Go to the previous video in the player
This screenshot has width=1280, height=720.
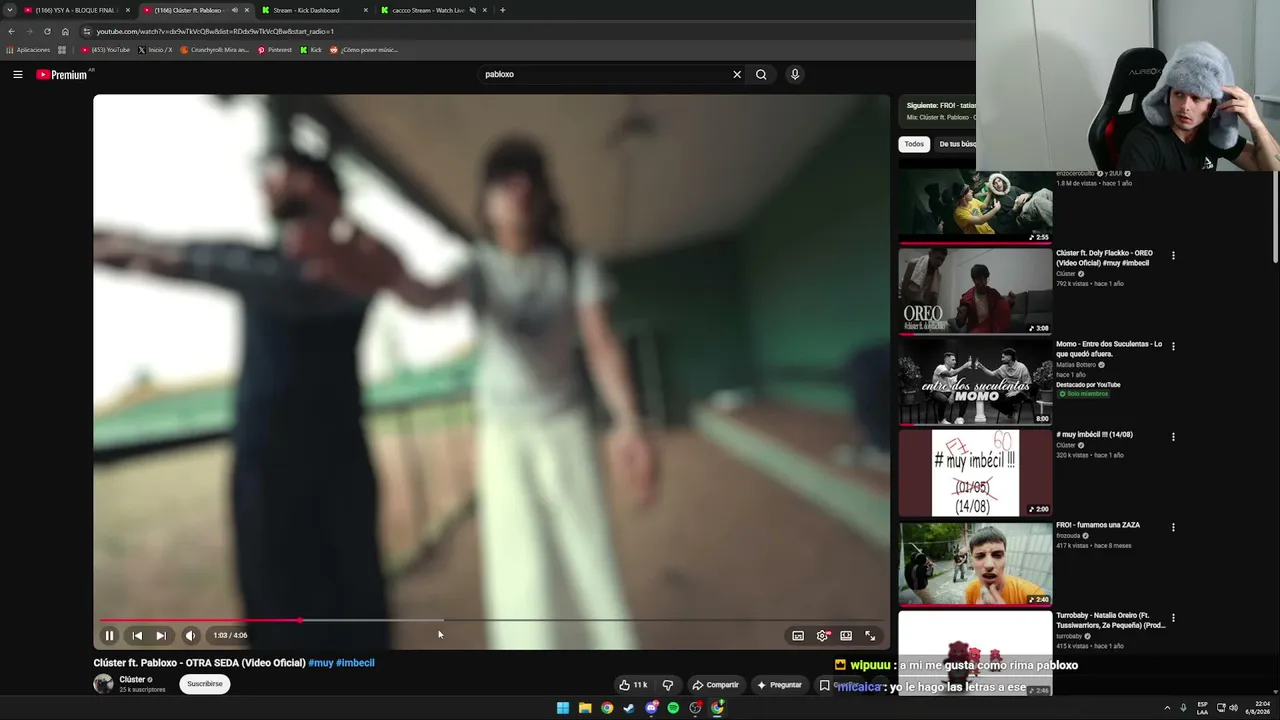tap(137, 635)
